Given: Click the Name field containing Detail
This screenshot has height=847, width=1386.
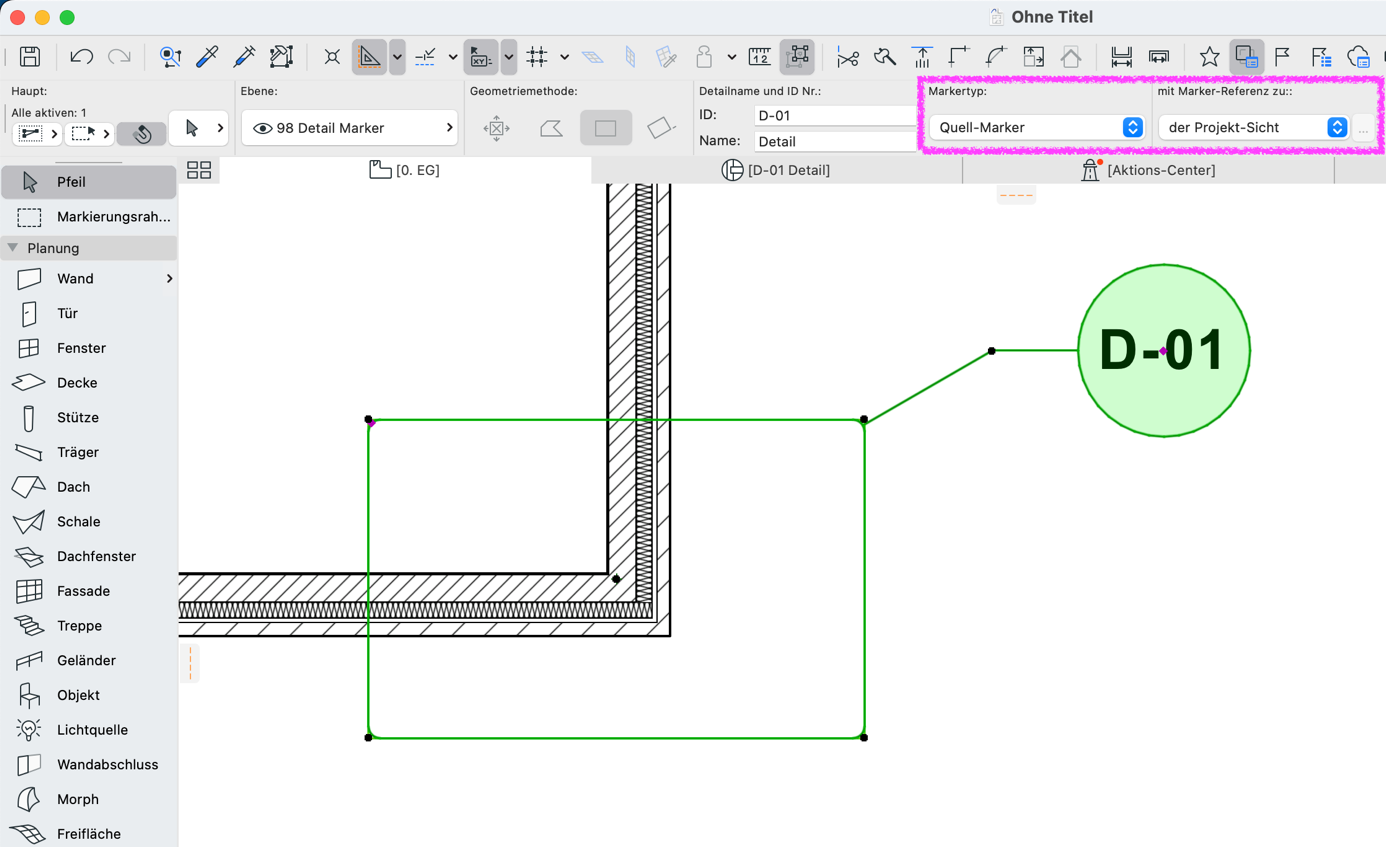Looking at the screenshot, I should pyautogui.click(x=835, y=141).
